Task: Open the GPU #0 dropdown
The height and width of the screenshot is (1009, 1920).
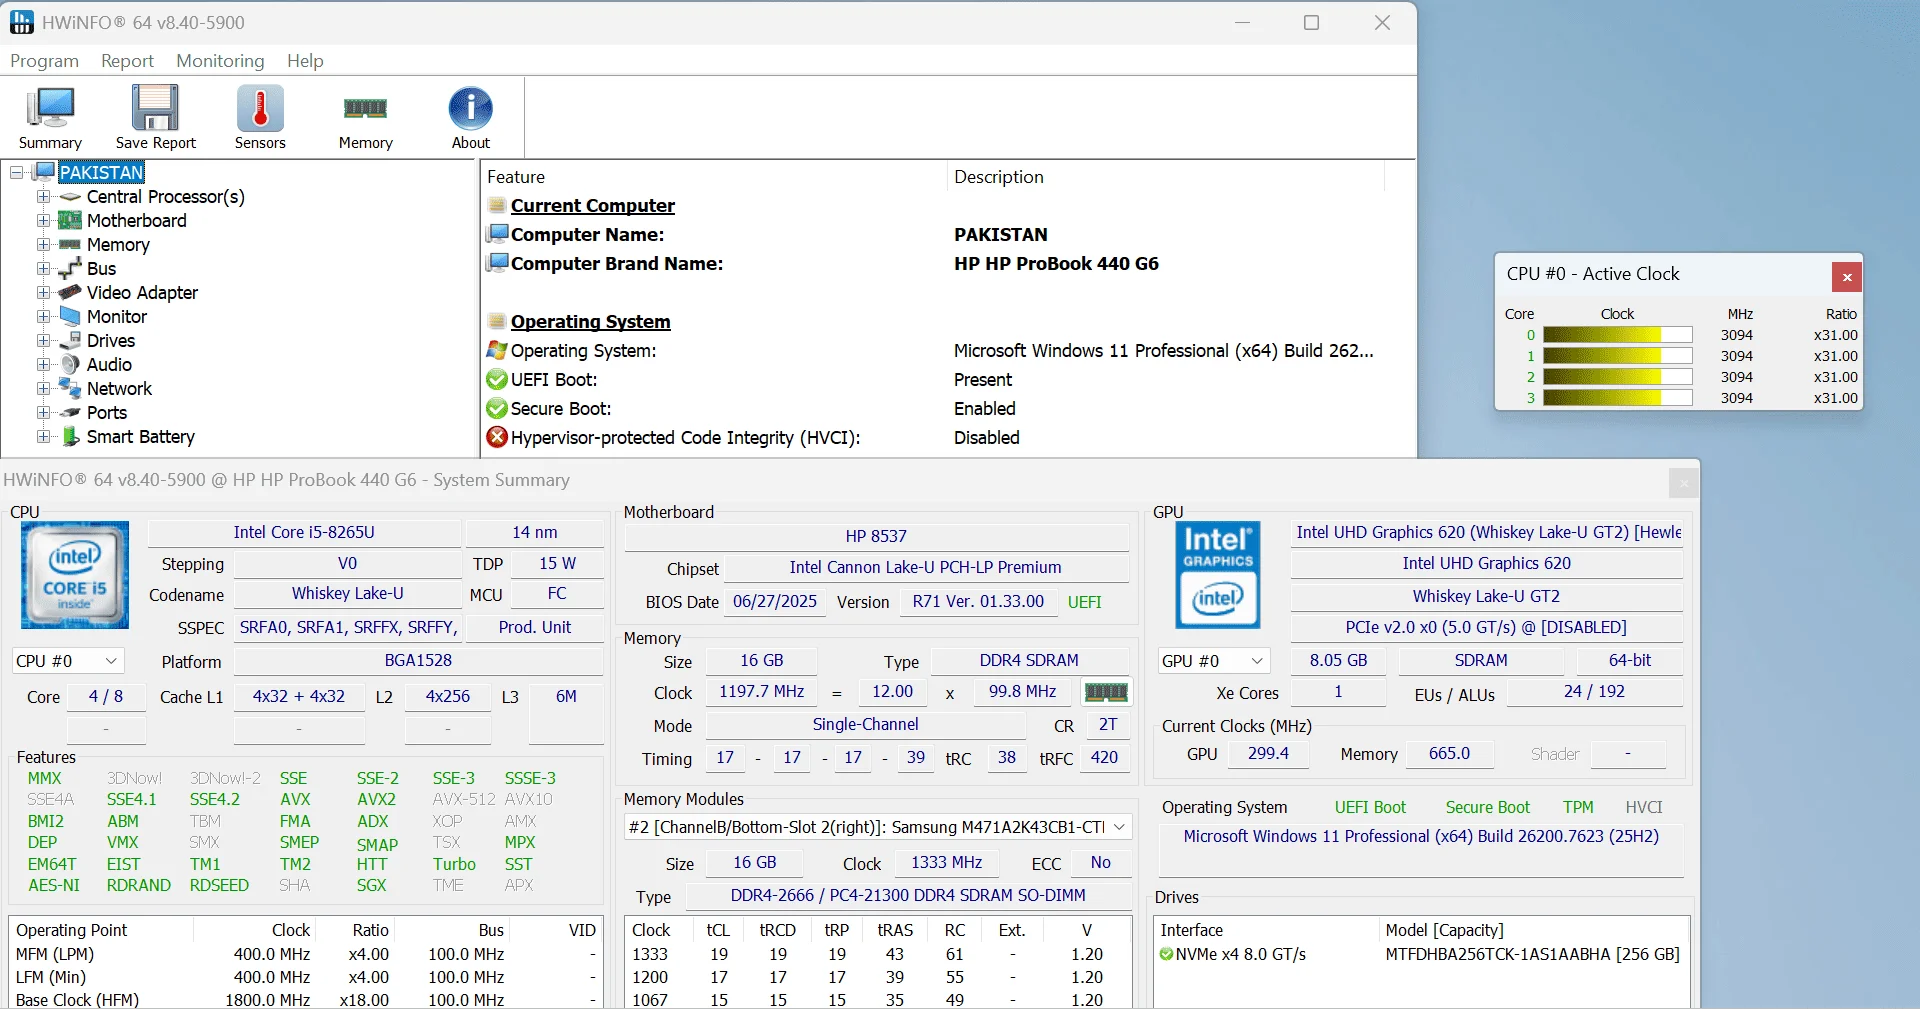Action: (1255, 661)
